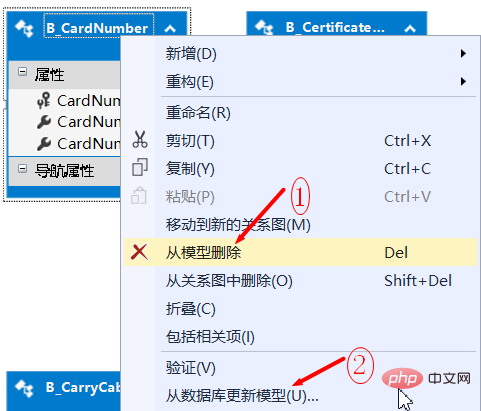Click the B_CarryCab entity icon
The width and height of the screenshot is (481, 411).
click(x=24, y=388)
